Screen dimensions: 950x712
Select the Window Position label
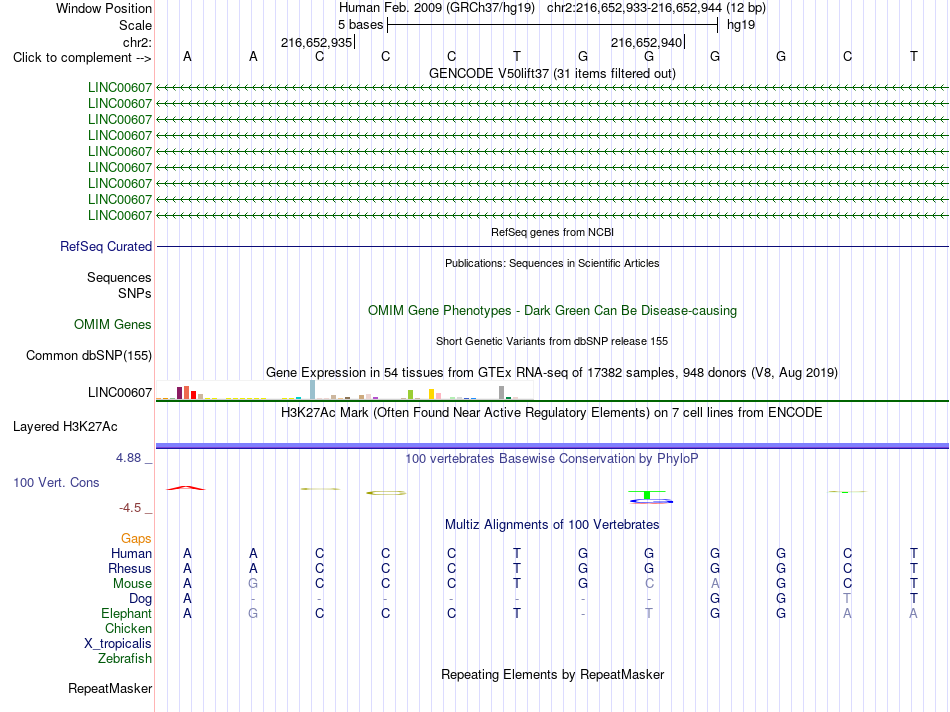tap(104, 8)
